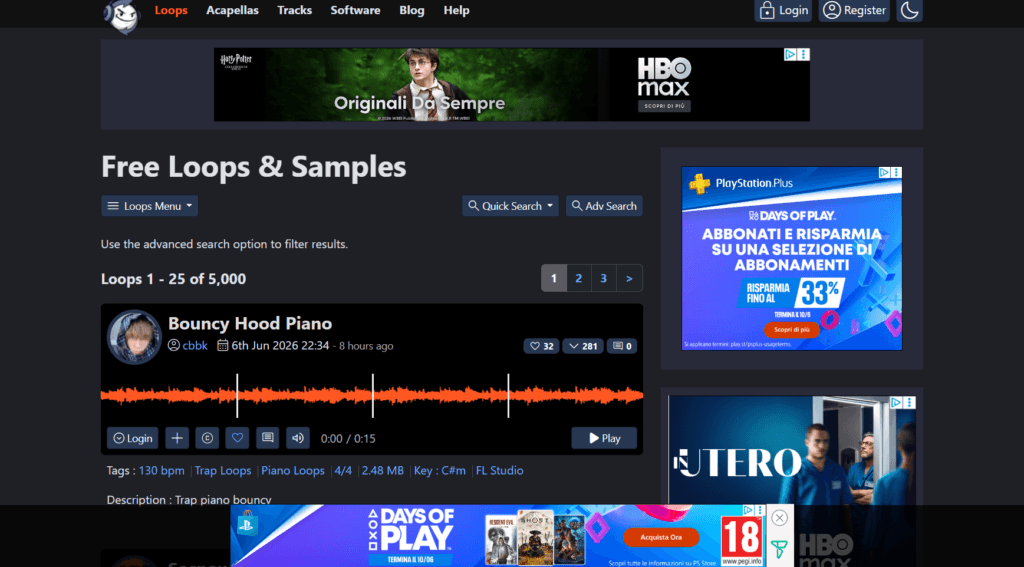Toggle dark mode moon icon
The width and height of the screenshot is (1024, 567).
tap(910, 10)
